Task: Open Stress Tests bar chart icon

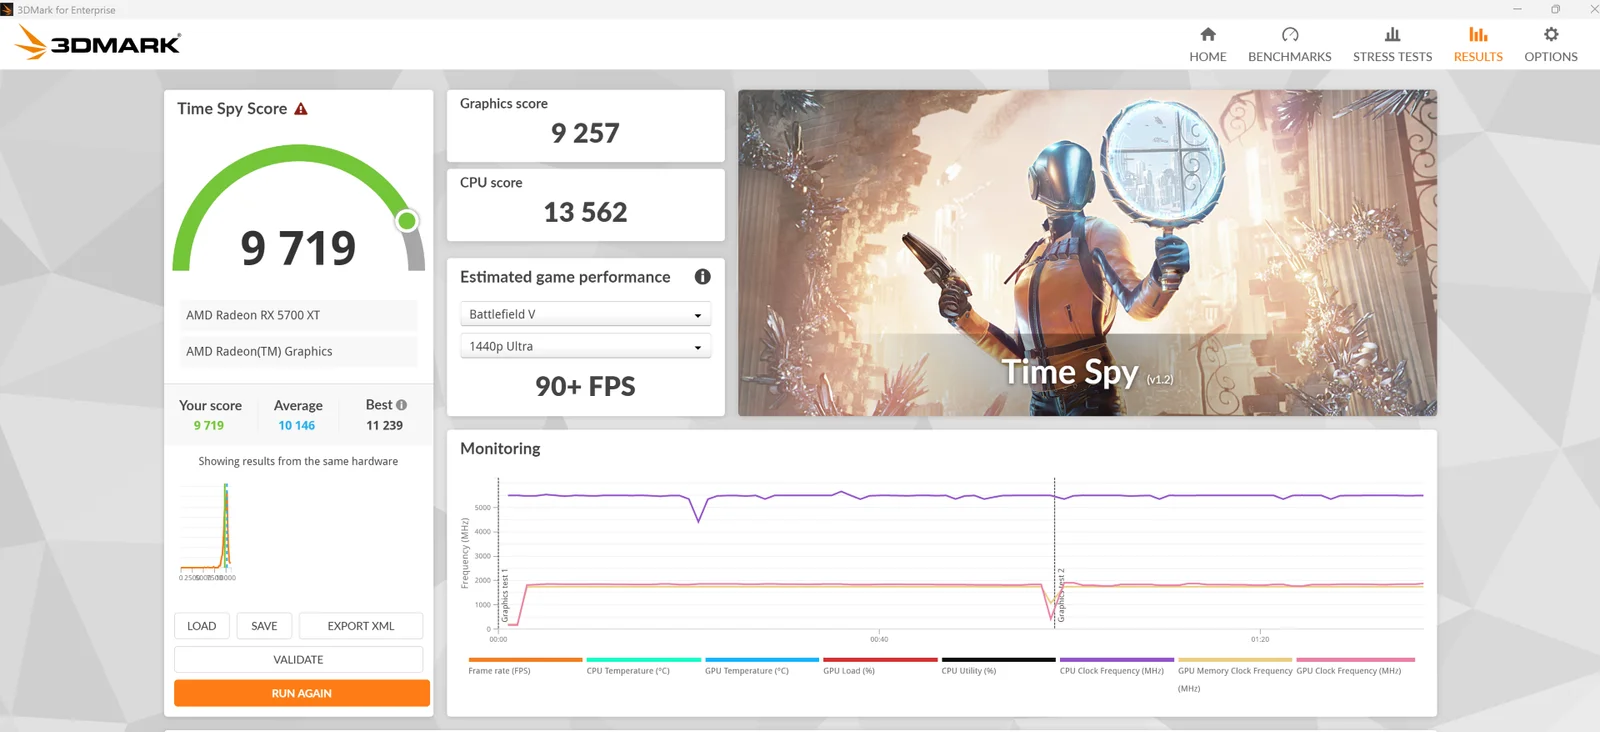Action: click(1392, 35)
